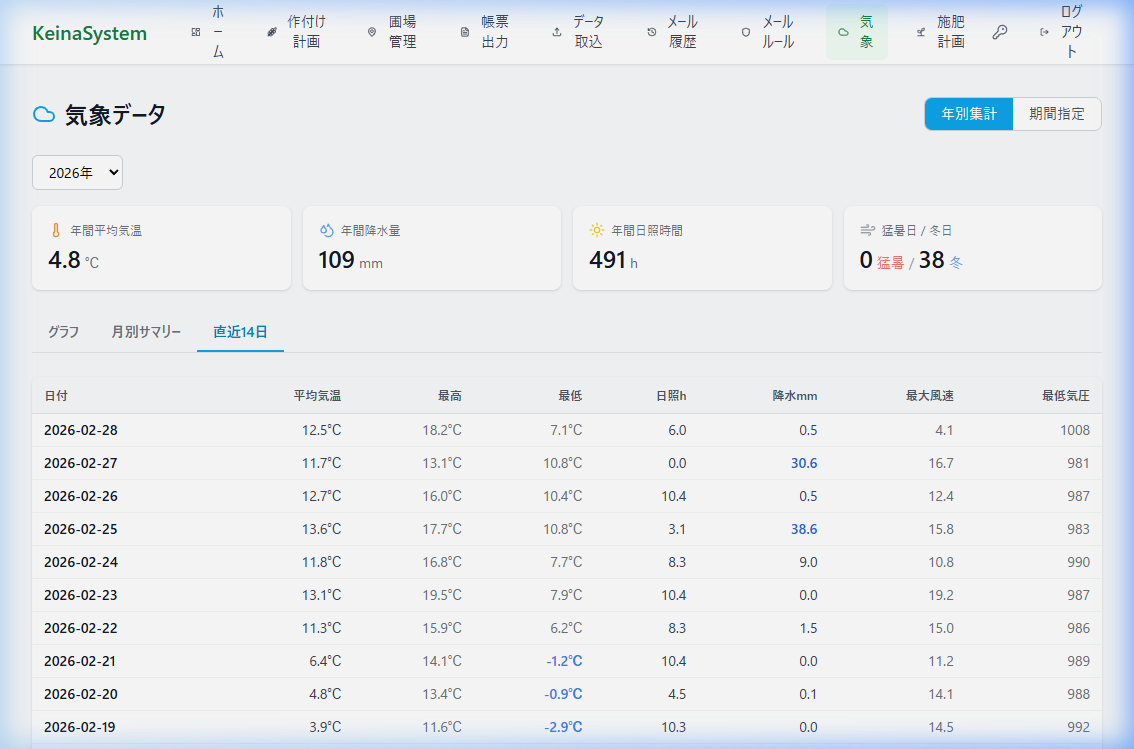Click the shield icon for メールルール
The width and height of the screenshot is (1134, 749).
click(x=745, y=32)
